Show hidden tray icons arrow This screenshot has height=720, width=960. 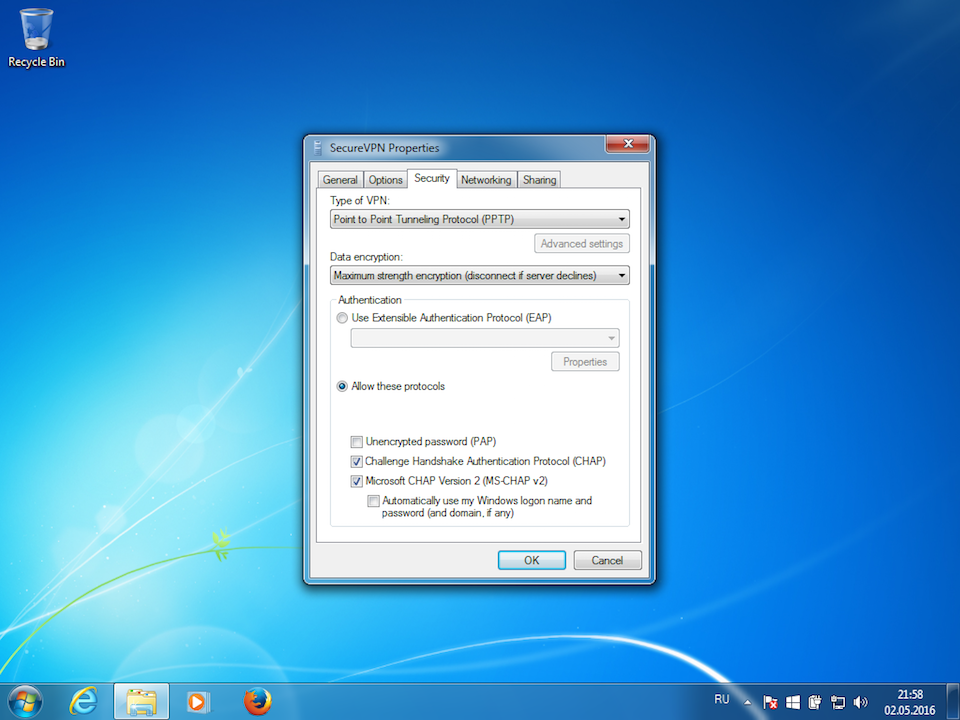(747, 702)
